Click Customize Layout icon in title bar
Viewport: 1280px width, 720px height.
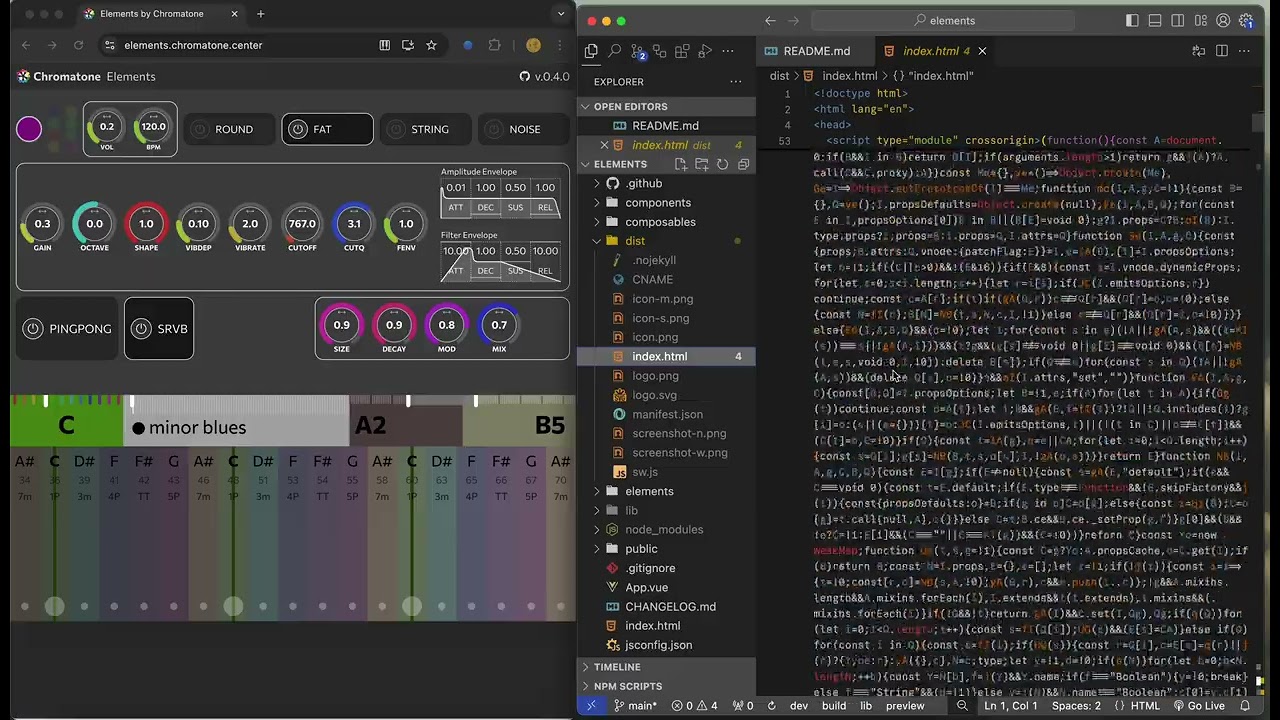(1200, 20)
